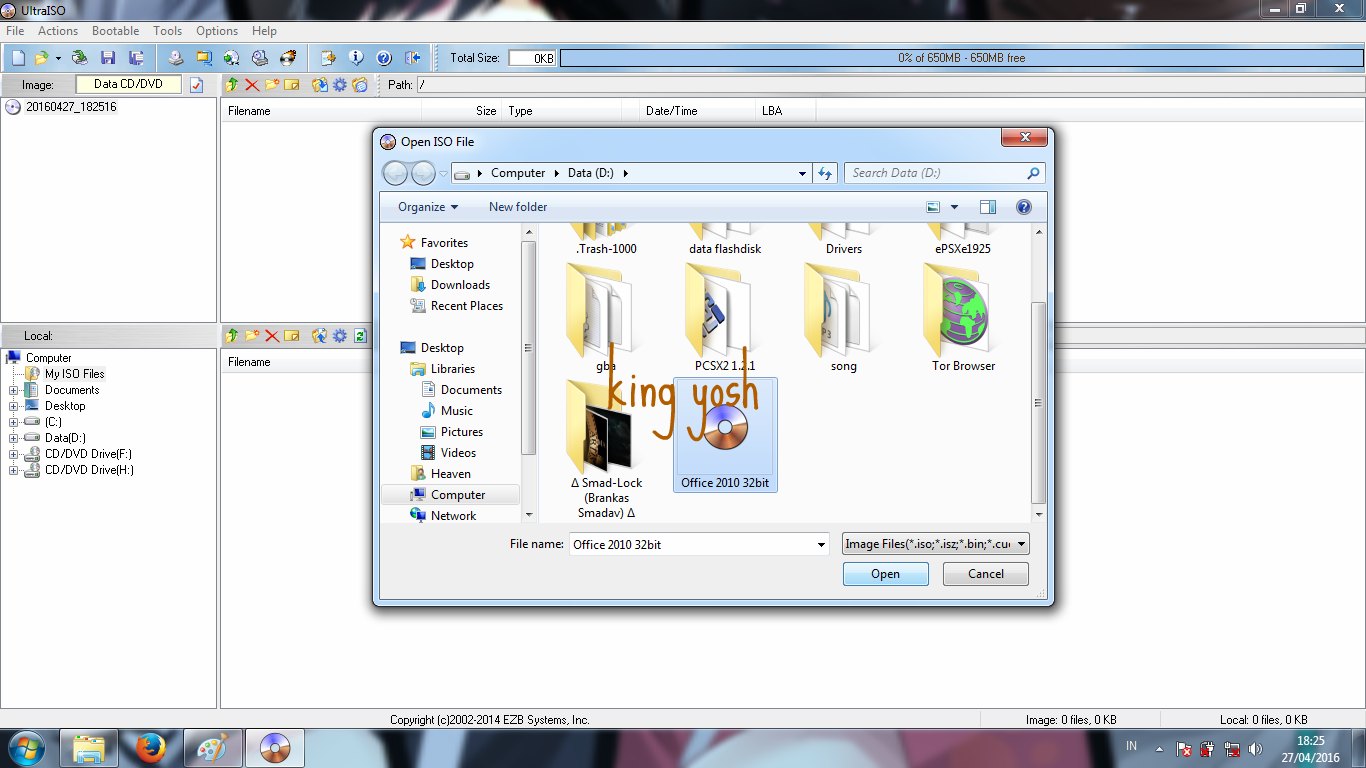Click the Up arrow icon in Image pane toolbar
The image size is (1366, 768).
click(x=232, y=85)
